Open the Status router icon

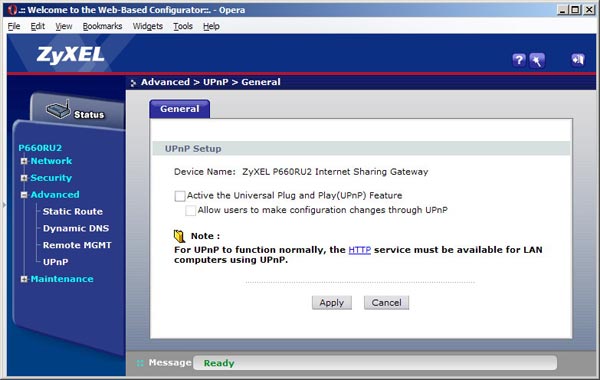[x=58, y=110]
